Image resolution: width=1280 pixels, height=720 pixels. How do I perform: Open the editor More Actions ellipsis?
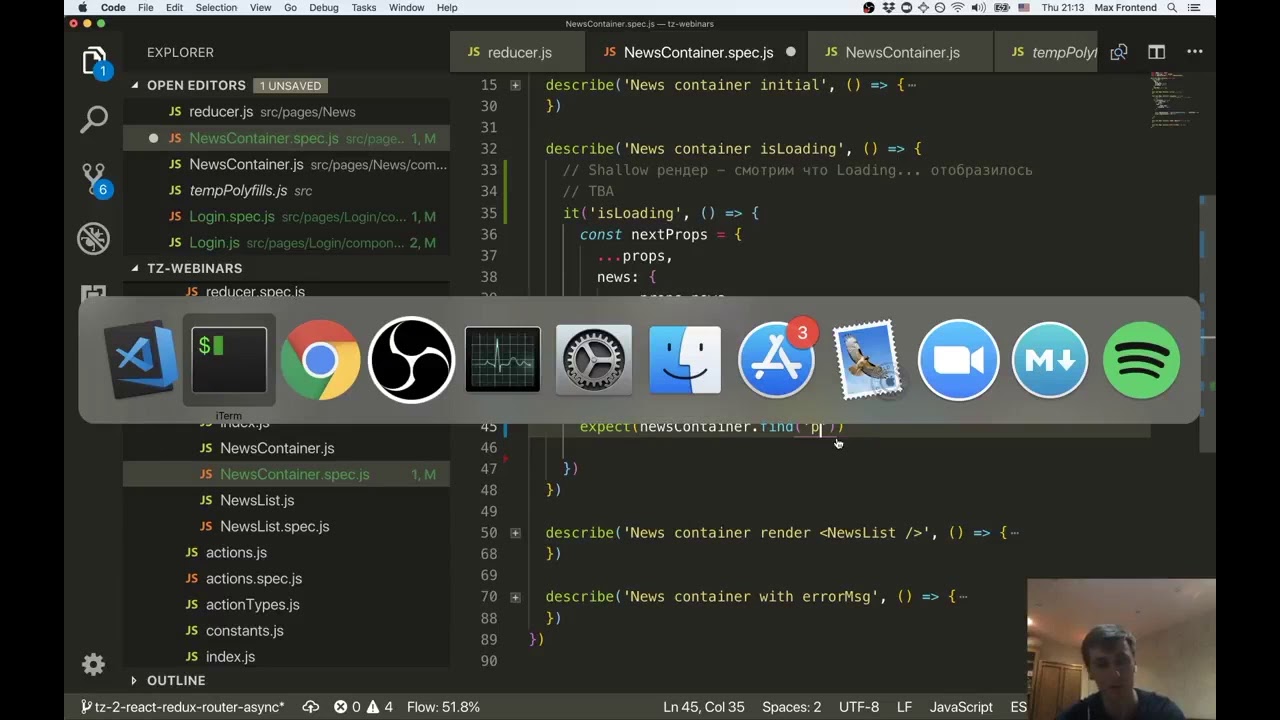(1194, 52)
